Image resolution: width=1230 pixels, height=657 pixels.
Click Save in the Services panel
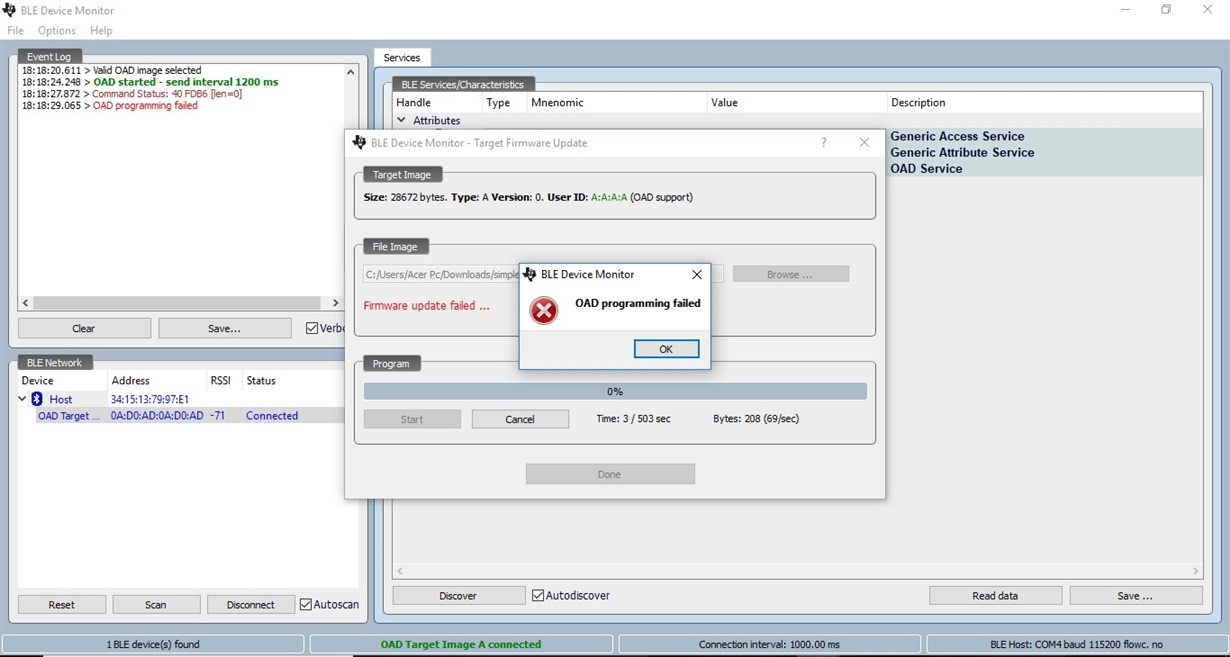[1136, 596]
